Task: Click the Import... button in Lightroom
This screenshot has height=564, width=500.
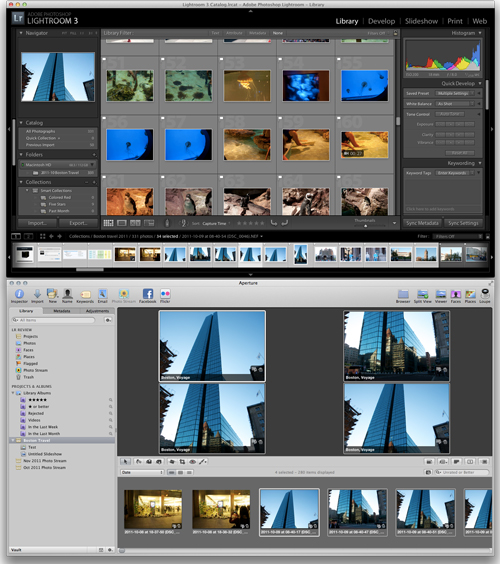Action: coord(37,223)
